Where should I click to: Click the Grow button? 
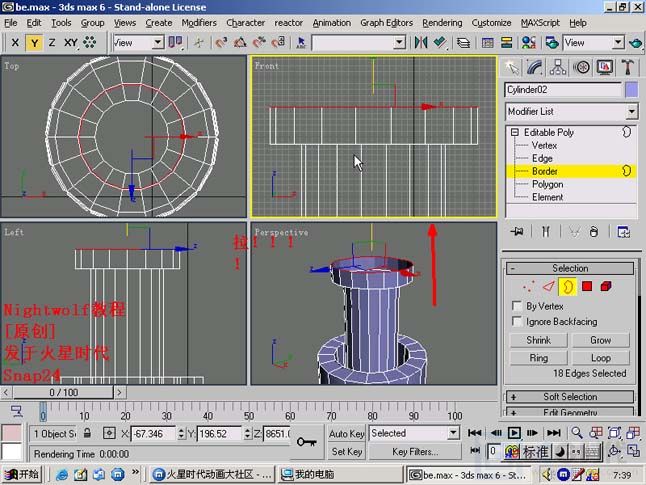tap(601, 340)
